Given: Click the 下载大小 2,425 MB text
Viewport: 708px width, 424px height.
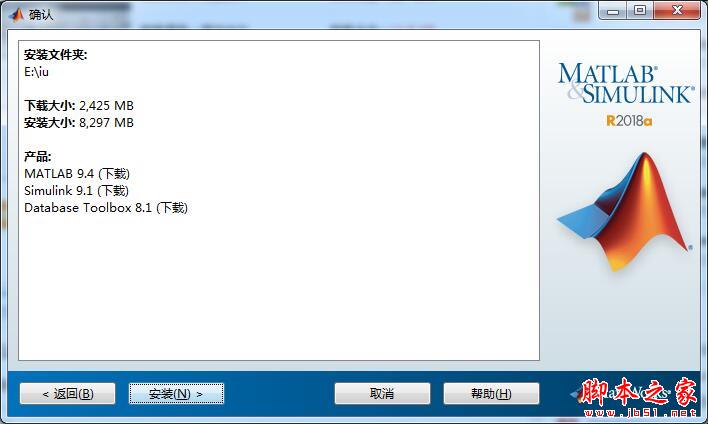Looking at the screenshot, I should (x=79, y=106).
